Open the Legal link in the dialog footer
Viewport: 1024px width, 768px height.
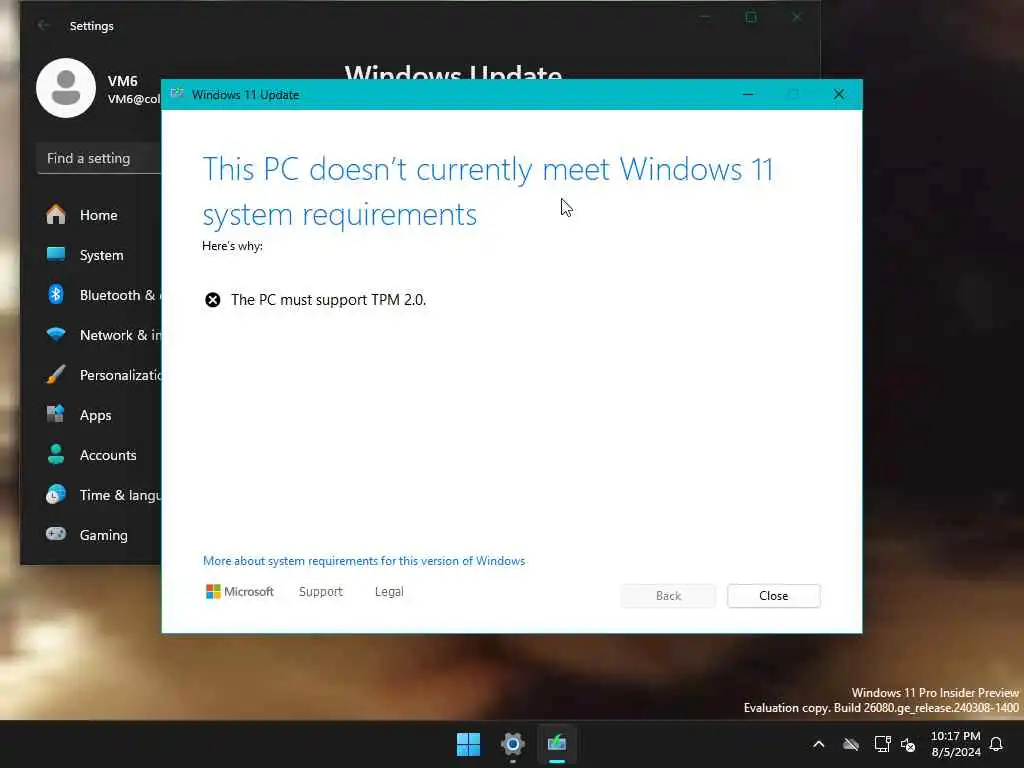389,592
